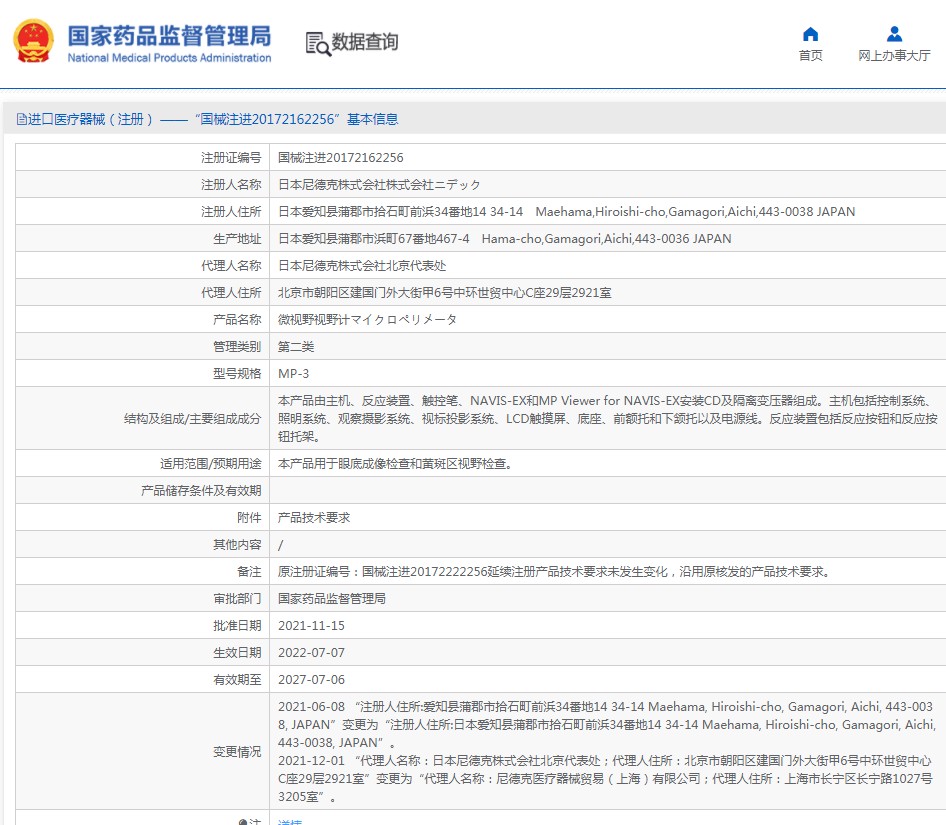Click the national emblem logo
This screenshot has height=825, width=946.
pos(33,43)
